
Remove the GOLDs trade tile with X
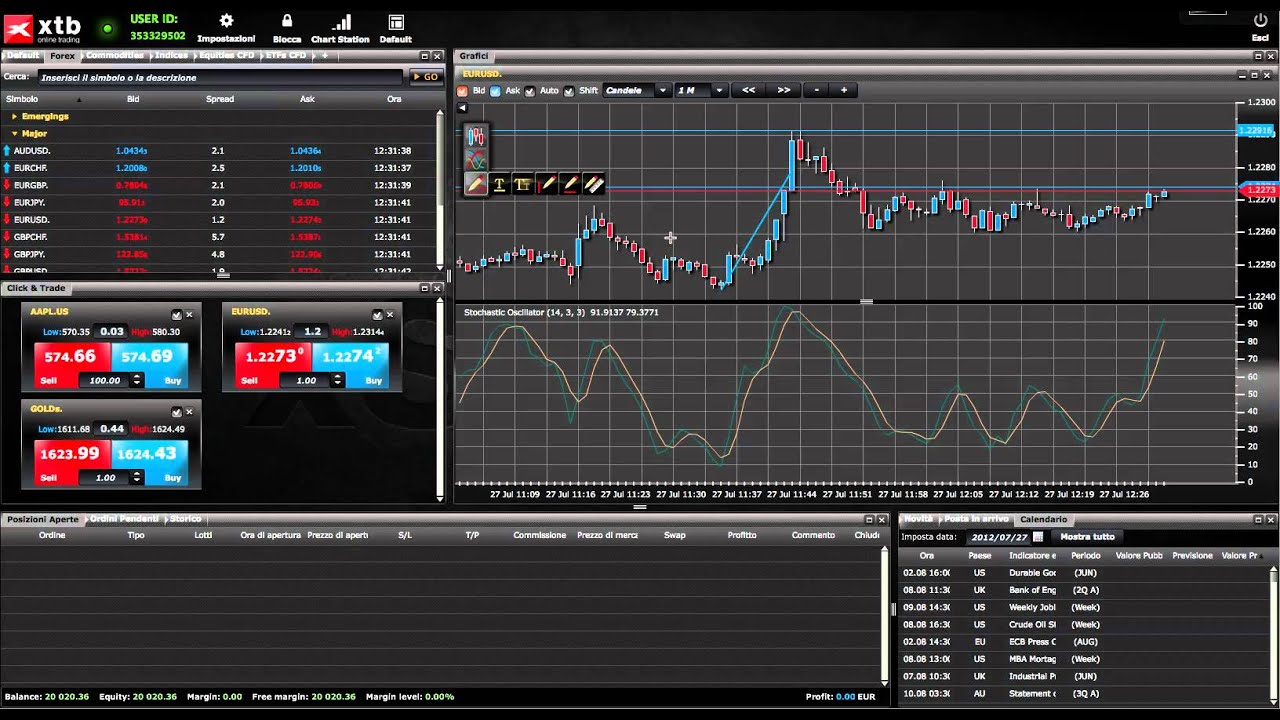coord(190,411)
